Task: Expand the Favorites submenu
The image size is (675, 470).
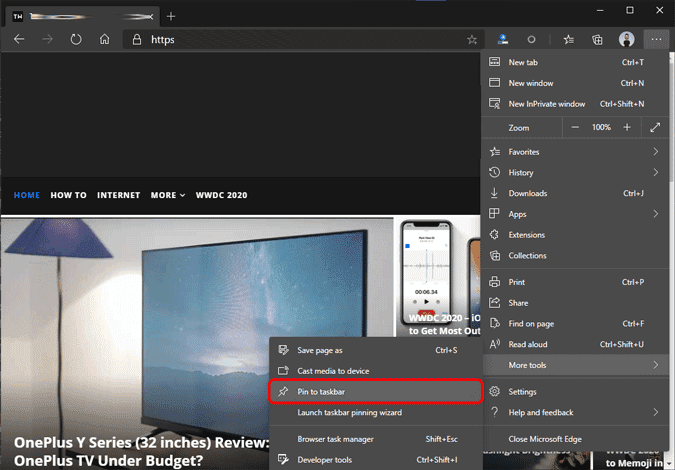Action: point(575,152)
